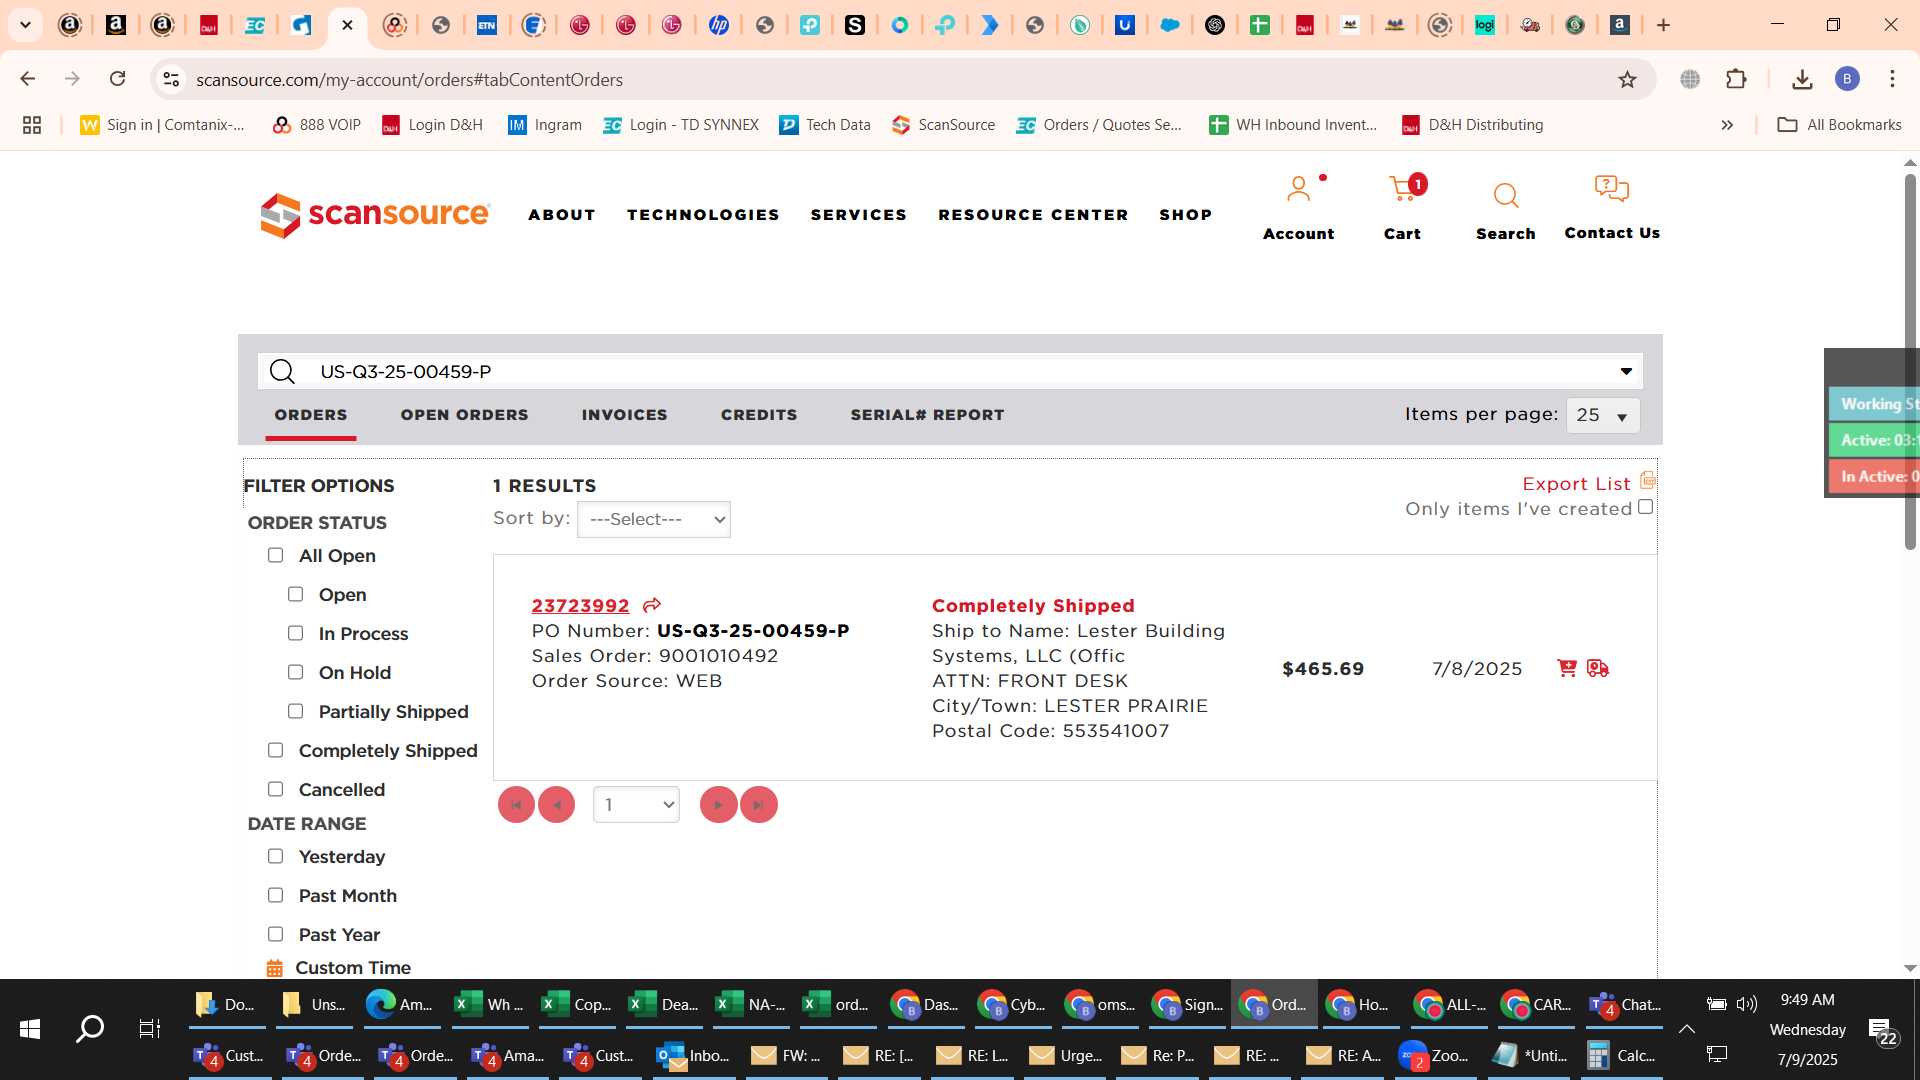Open Task View on taskbar
Viewport: 1920px width, 1080px height.
pyautogui.click(x=149, y=1028)
